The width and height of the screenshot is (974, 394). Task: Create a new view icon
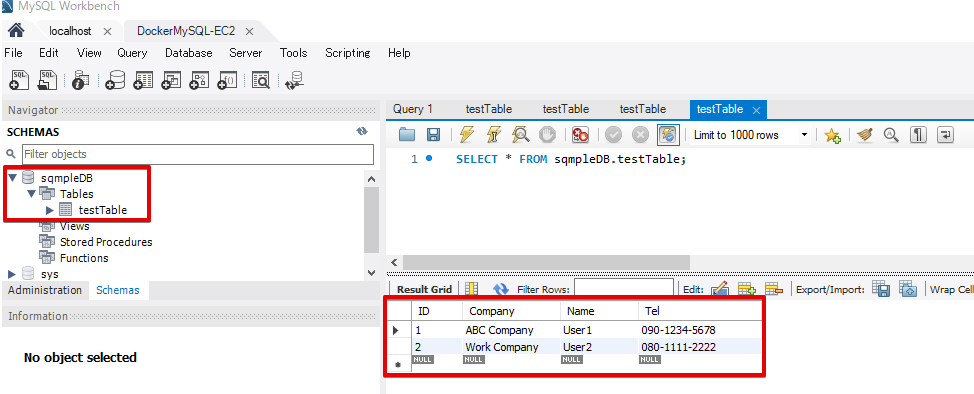171,80
